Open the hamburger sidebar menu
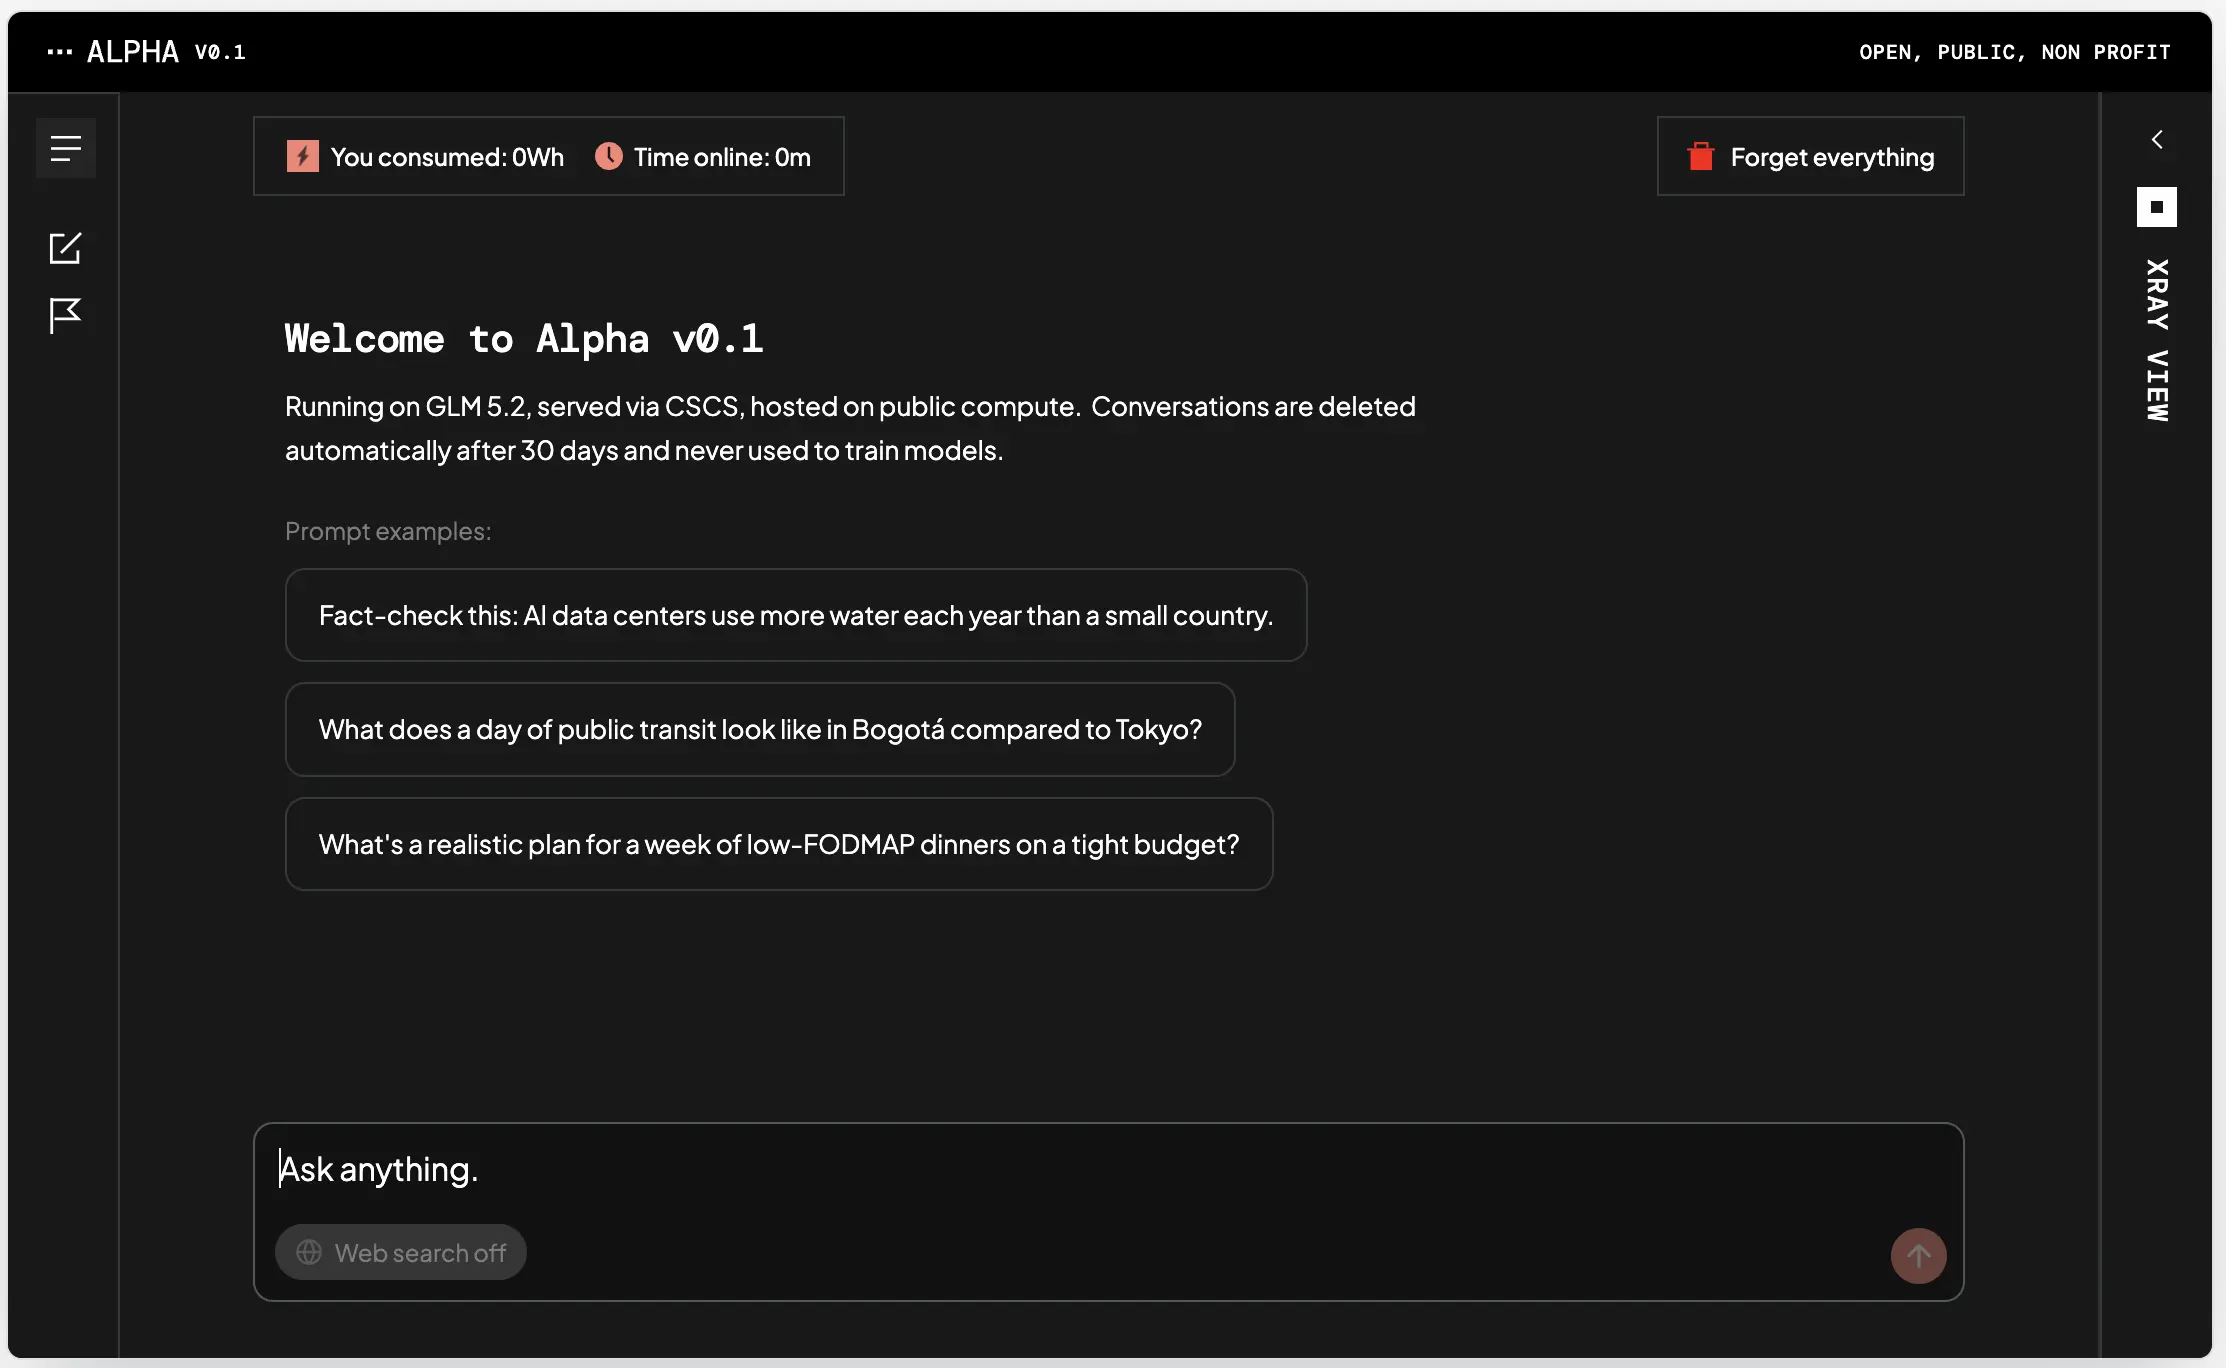The width and height of the screenshot is (2226, 1368). point(66,148)
